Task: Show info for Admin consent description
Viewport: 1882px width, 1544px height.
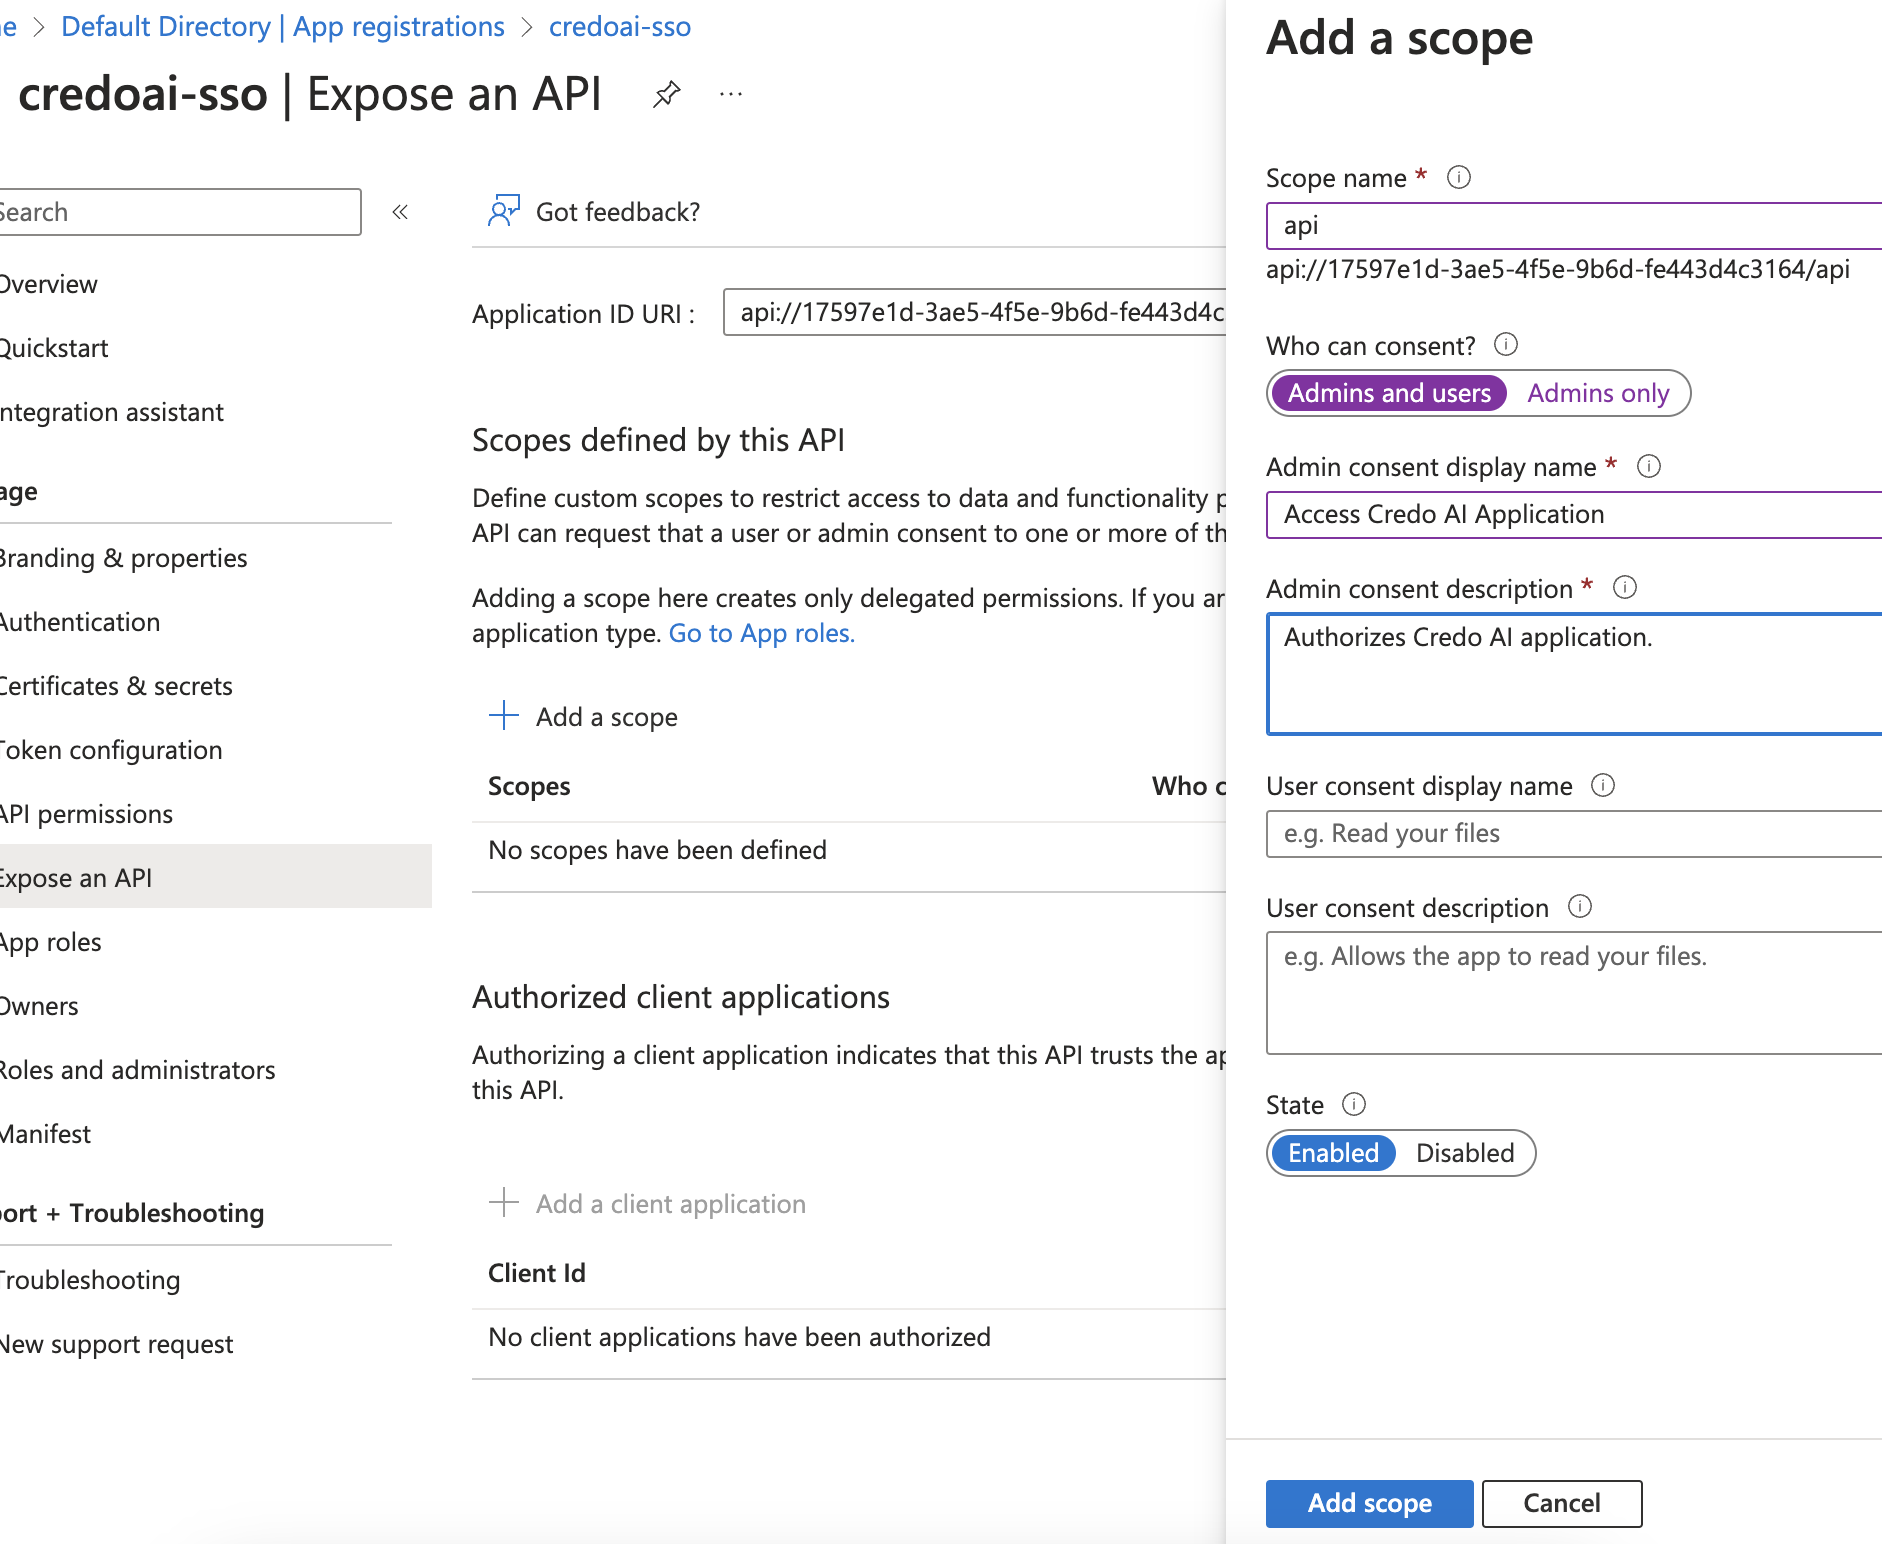Action: tap(1625, 587)
